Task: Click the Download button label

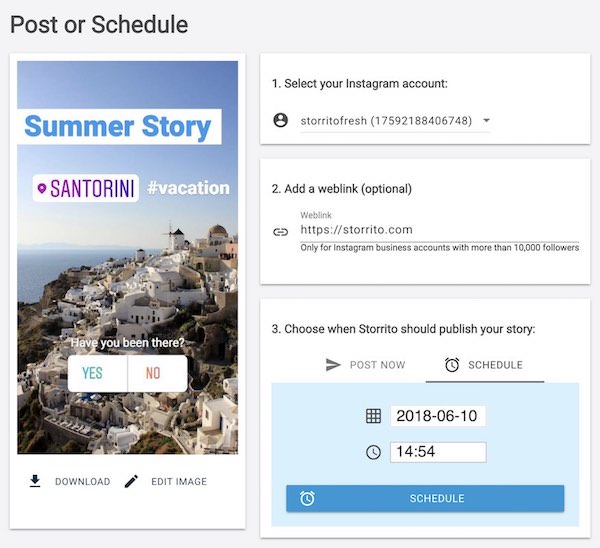Action: (x=83, y=481)
